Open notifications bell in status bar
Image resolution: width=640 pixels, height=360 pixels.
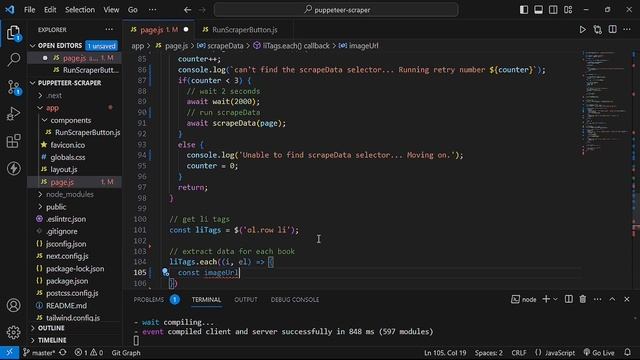tap(627, 353)
